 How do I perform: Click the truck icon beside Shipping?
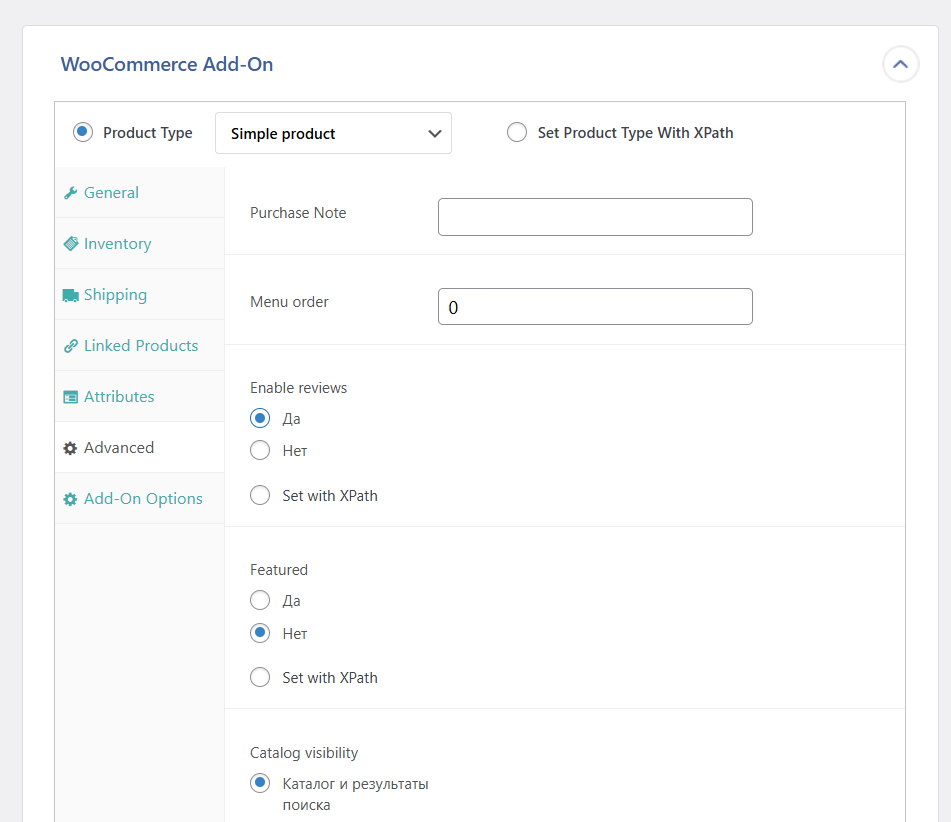[70, 295]
